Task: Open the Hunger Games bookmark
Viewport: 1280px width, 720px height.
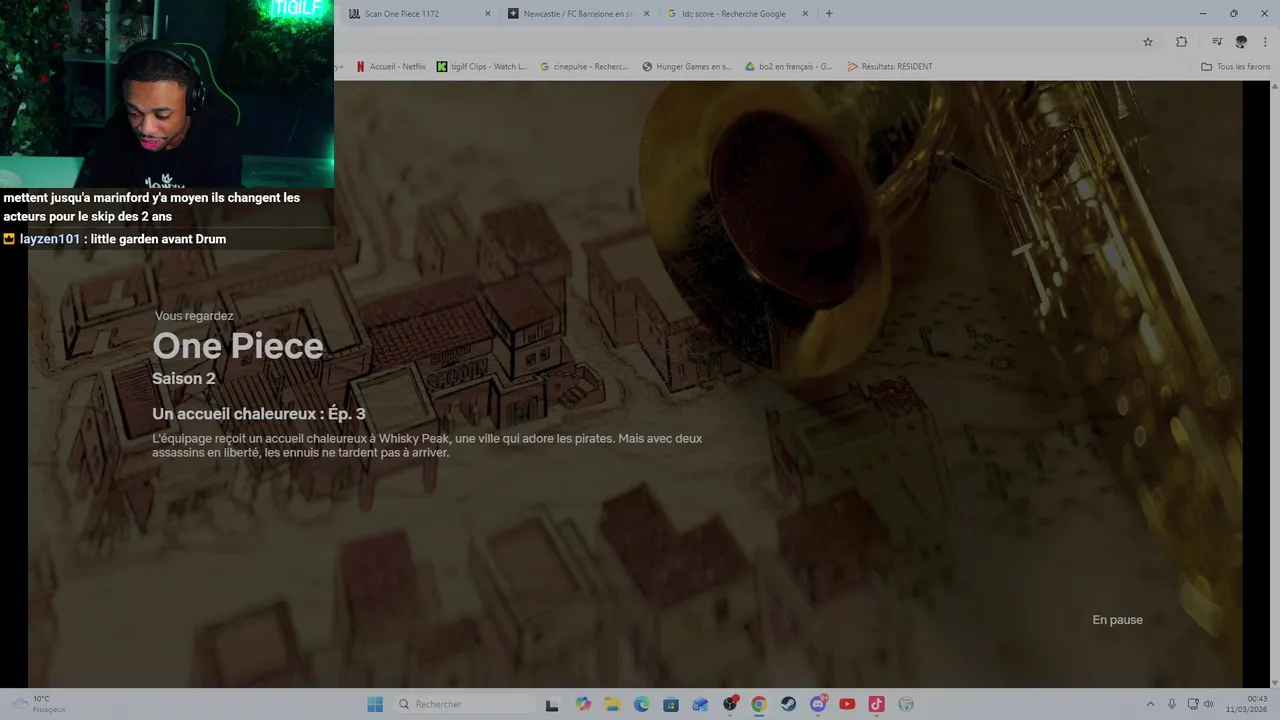Action: (687, 67)
